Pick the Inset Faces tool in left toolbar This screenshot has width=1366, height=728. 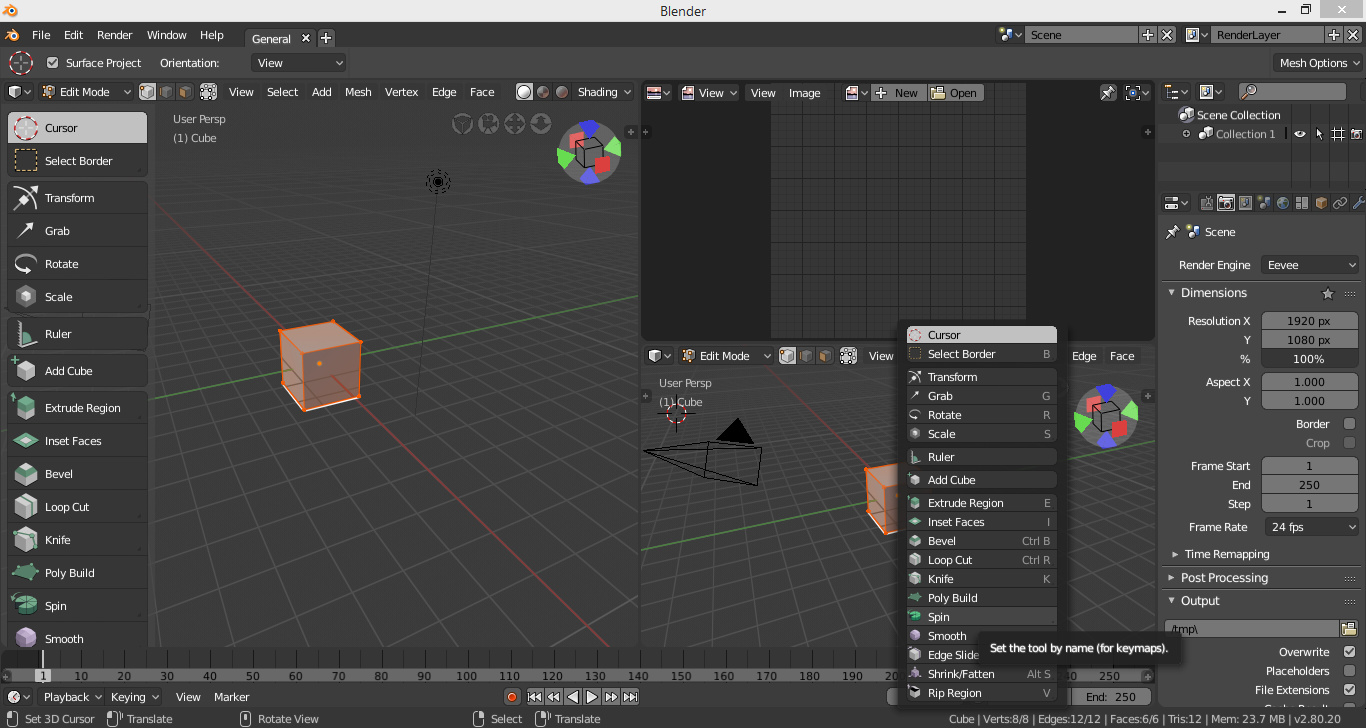point(78,441)
